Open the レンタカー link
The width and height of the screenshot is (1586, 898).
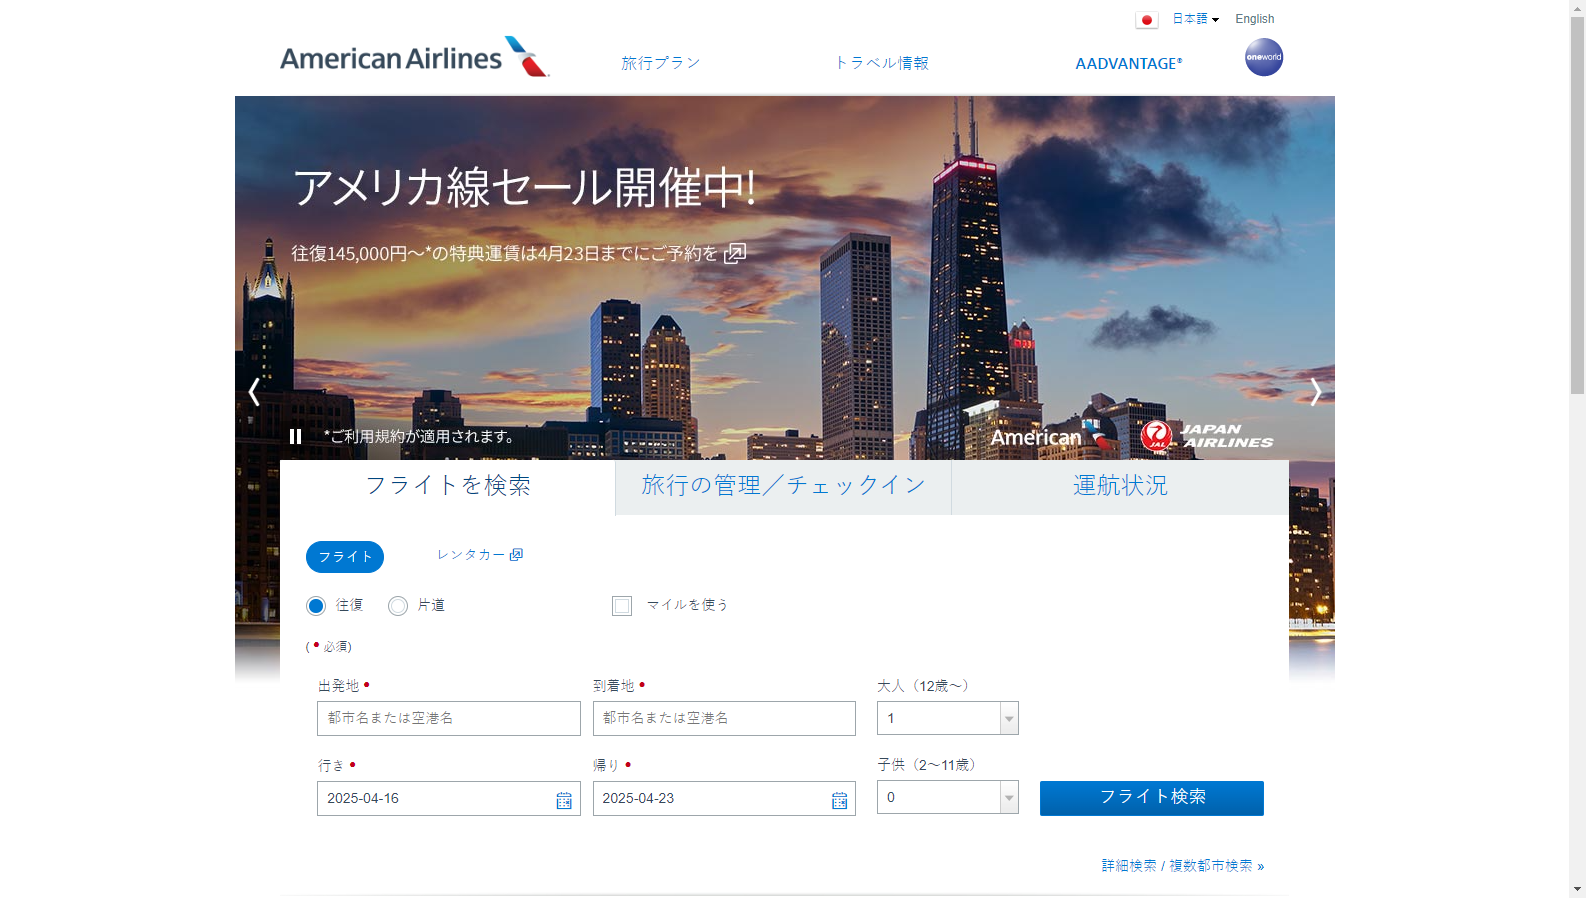tap(479, 555)
